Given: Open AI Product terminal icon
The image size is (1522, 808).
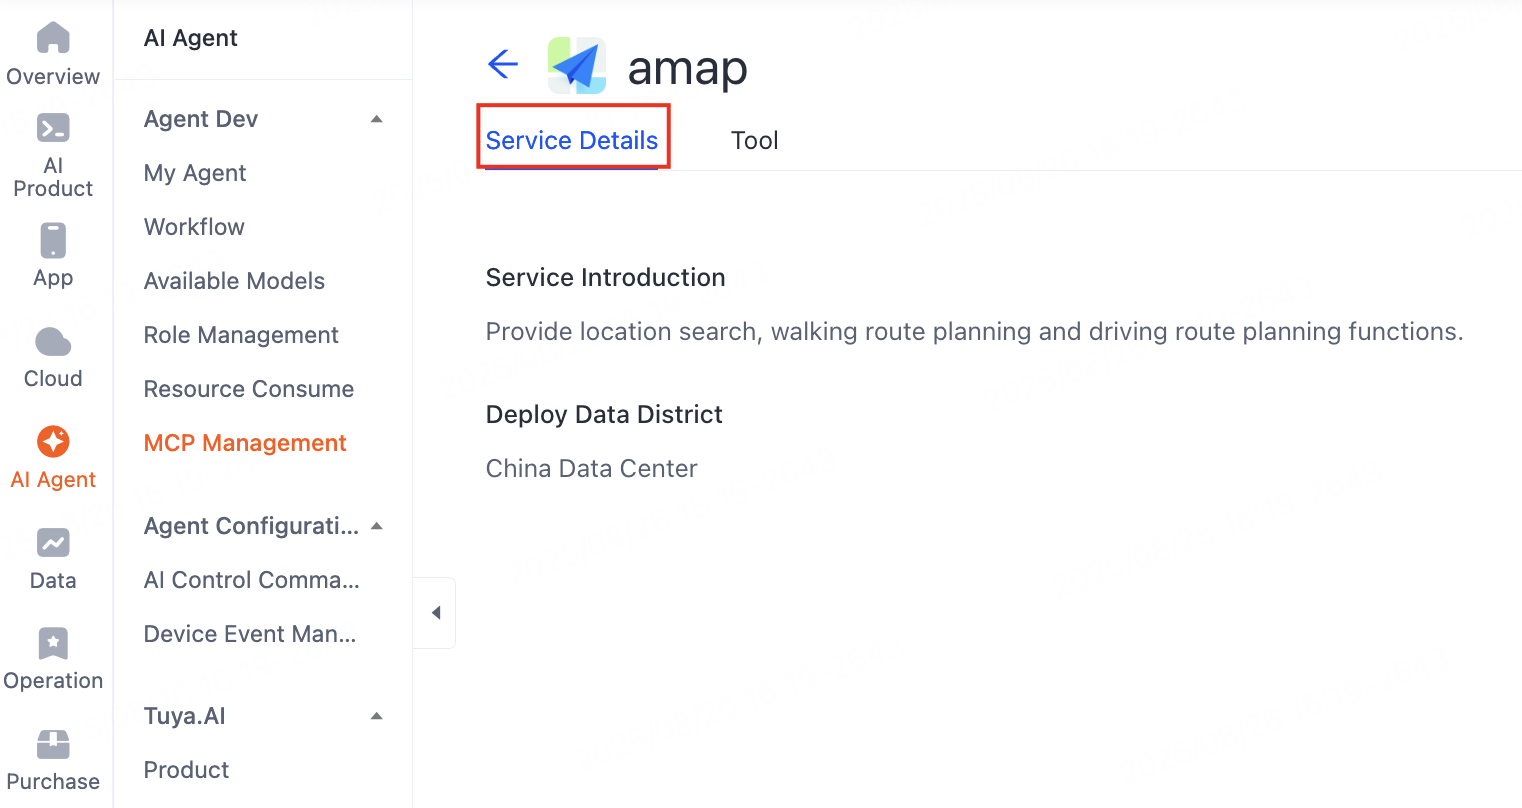Looking at the screenshot, I should [53, 128].
